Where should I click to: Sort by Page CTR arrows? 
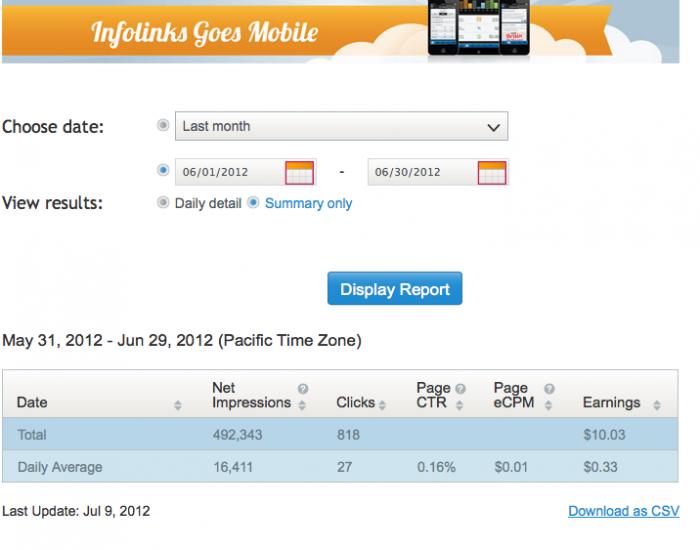[459, 405]
